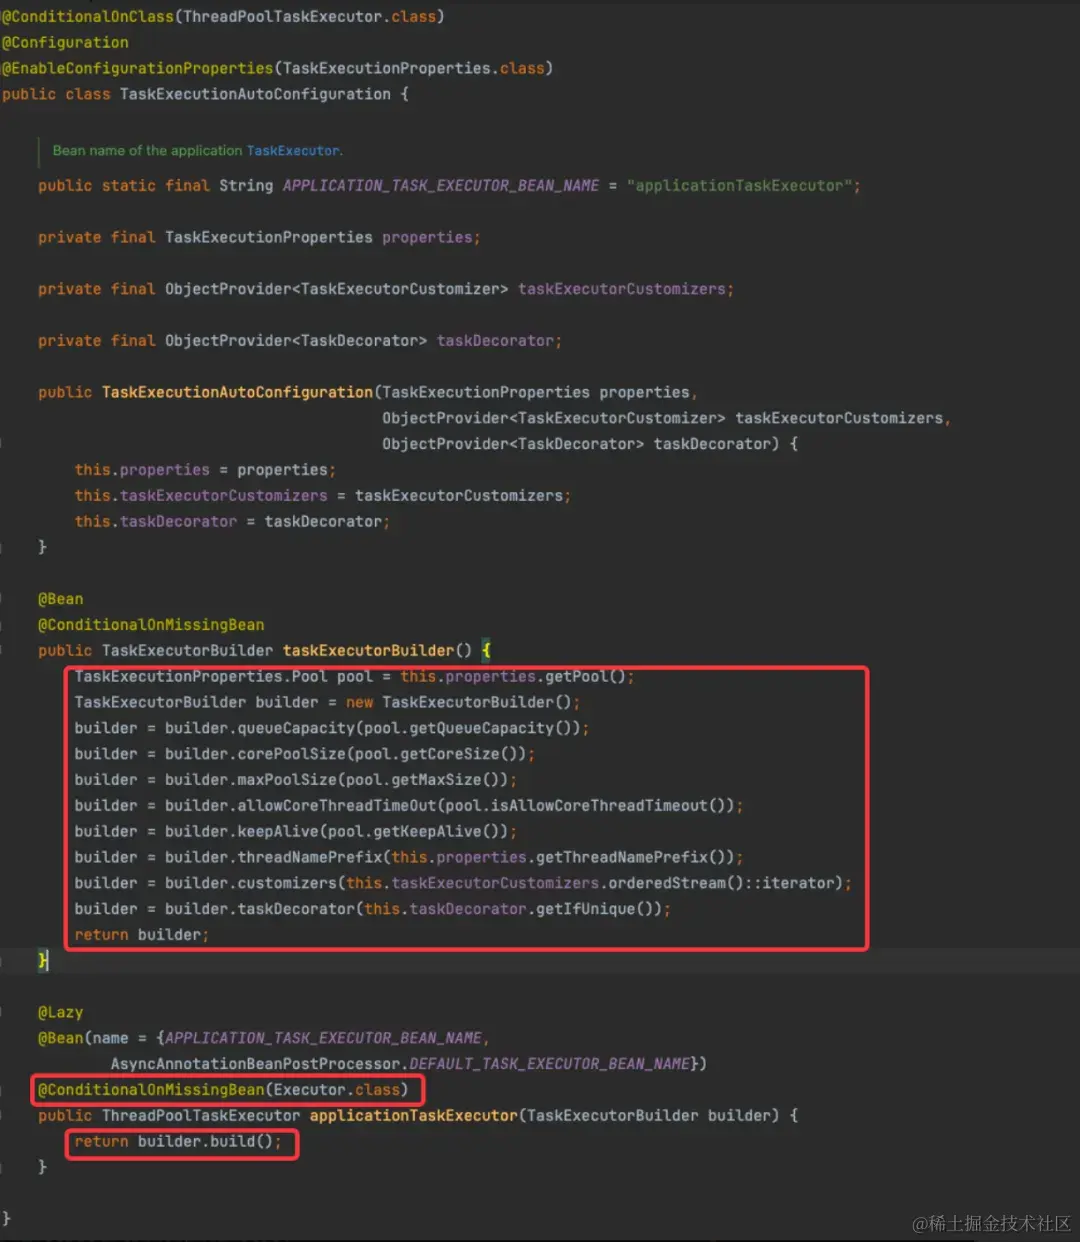This screenshot has width=1080, height=1242.
Task: Click the builder.customizers line
Action: click(x=463, y=884)
